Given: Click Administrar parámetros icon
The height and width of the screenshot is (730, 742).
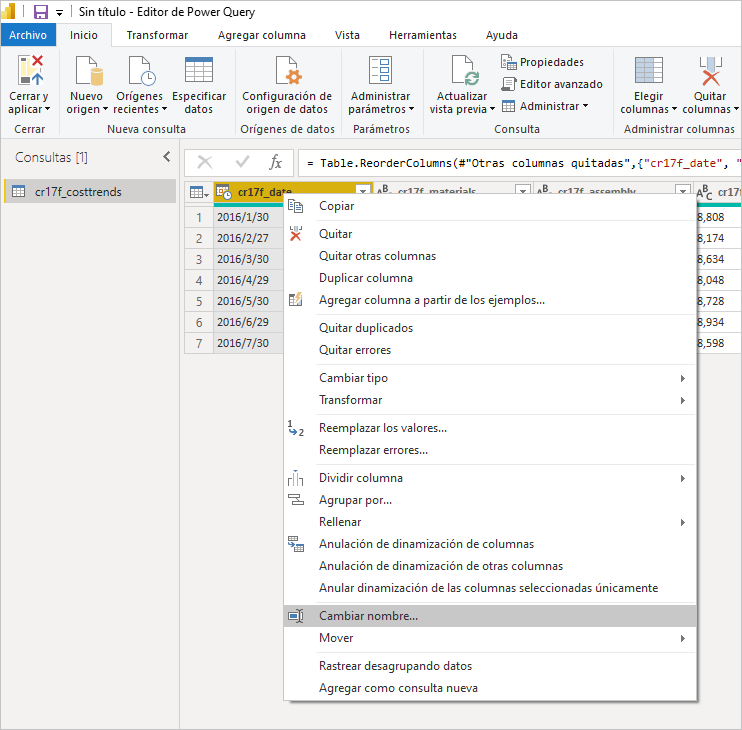Looking at the screenshot, I should click(x=380, y=70).
